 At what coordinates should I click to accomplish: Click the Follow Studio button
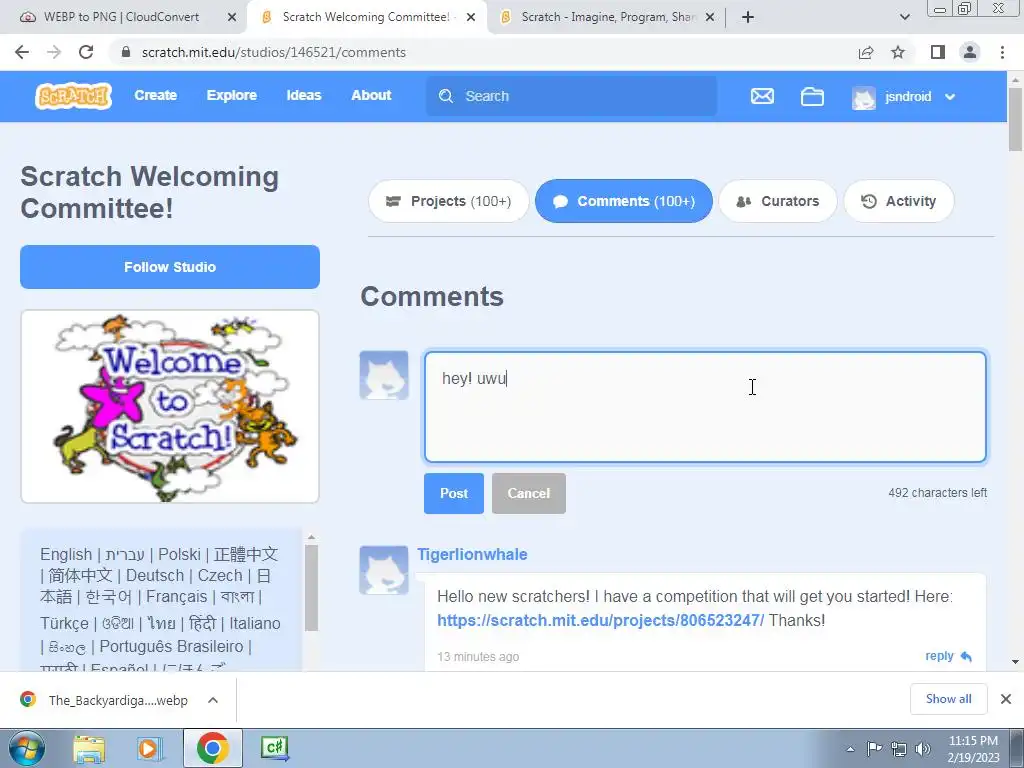pos(170,267)
